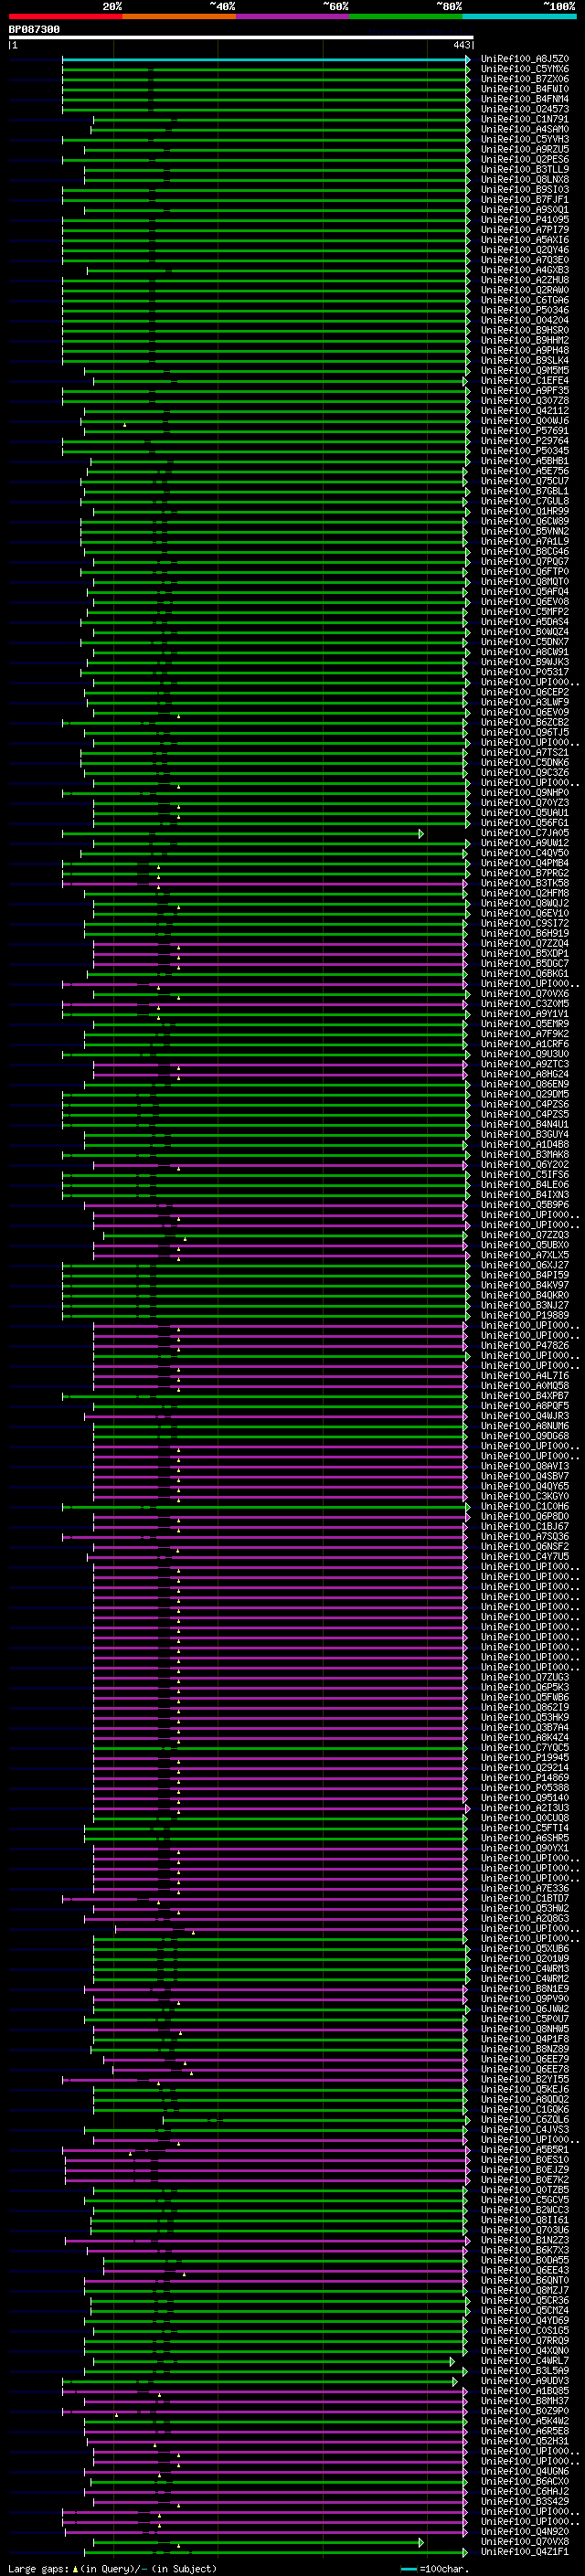Viewport: 585px width, 2576px height.
Task: Select the UniRef100_C6ZQL6 label
Action: coord(525,2119)
